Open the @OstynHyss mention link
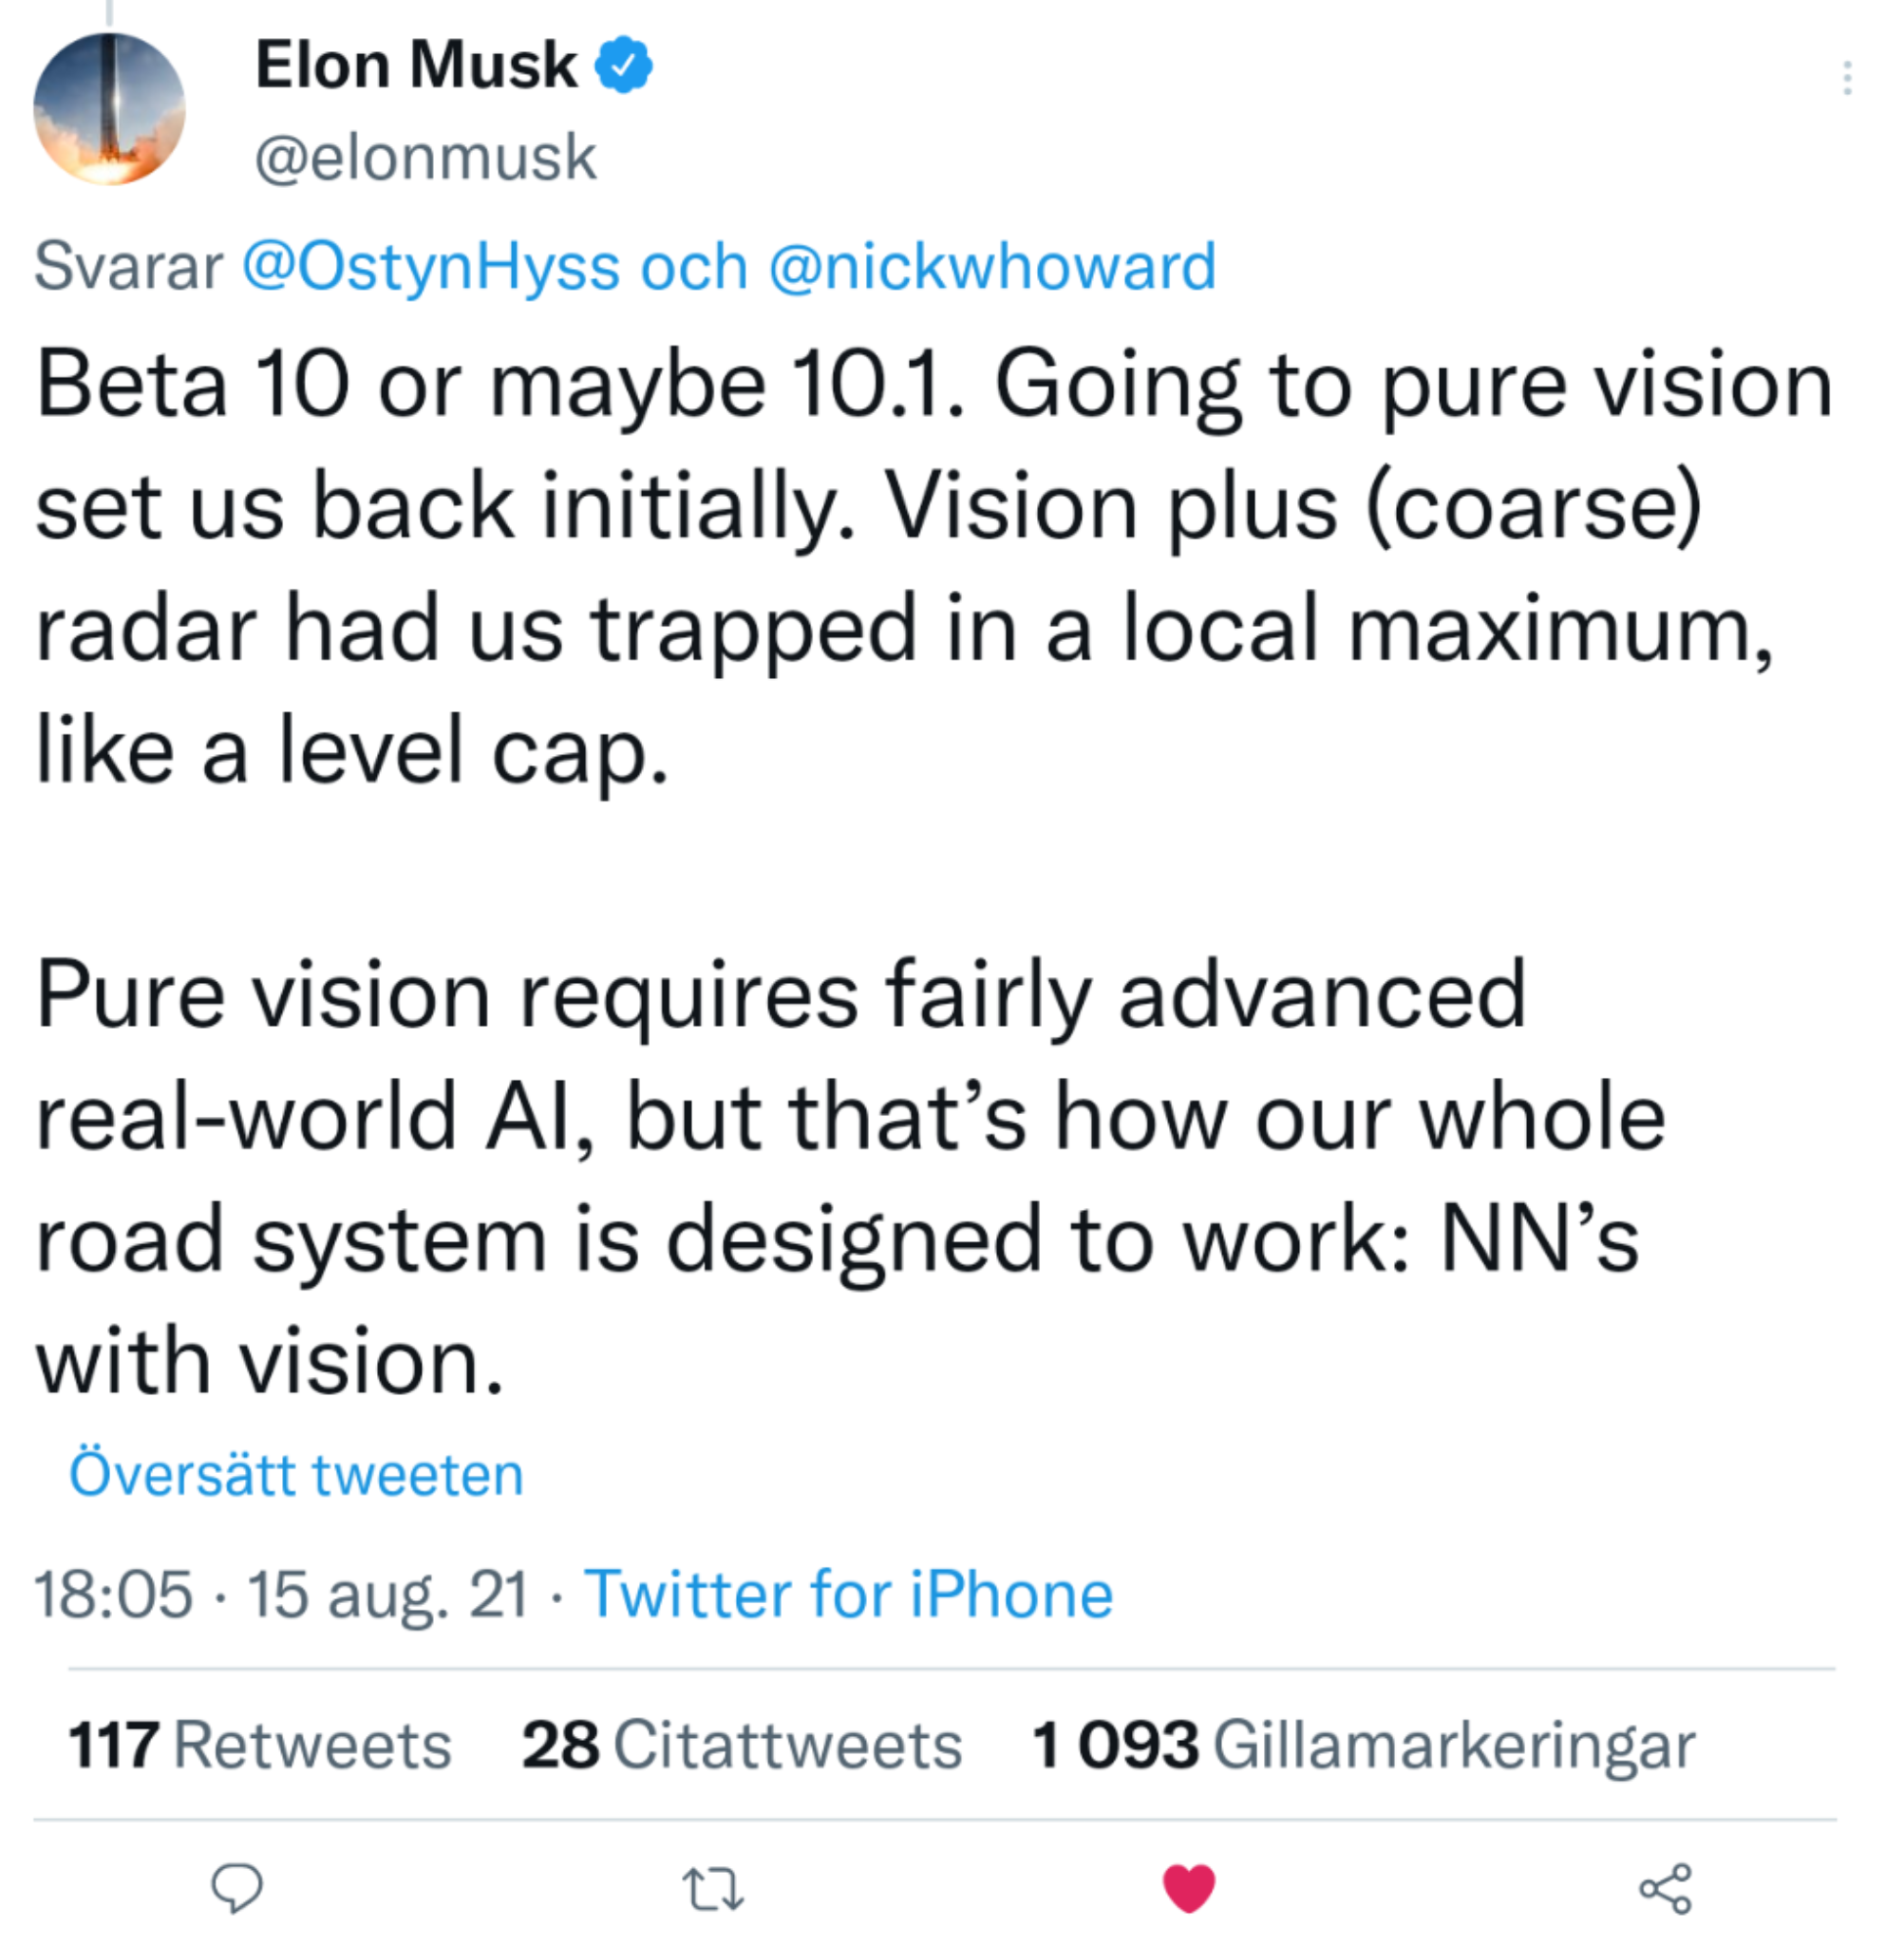The width and height of the screenshot is (1904, 1945). point(431,268)
